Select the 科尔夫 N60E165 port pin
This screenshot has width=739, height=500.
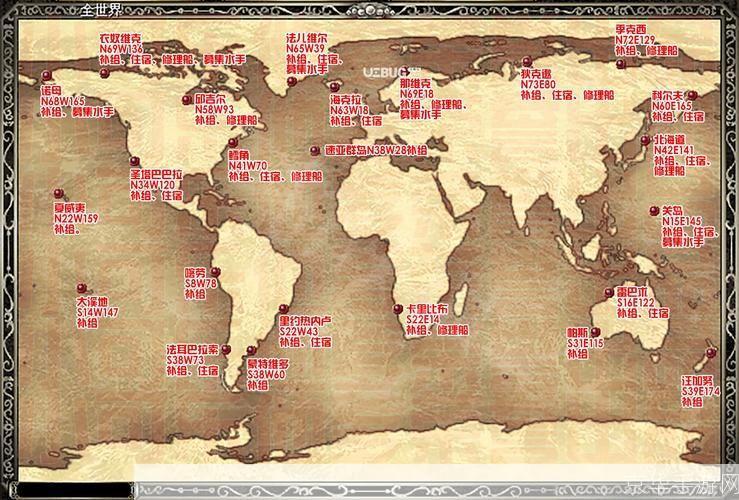[x=692, y=96]
